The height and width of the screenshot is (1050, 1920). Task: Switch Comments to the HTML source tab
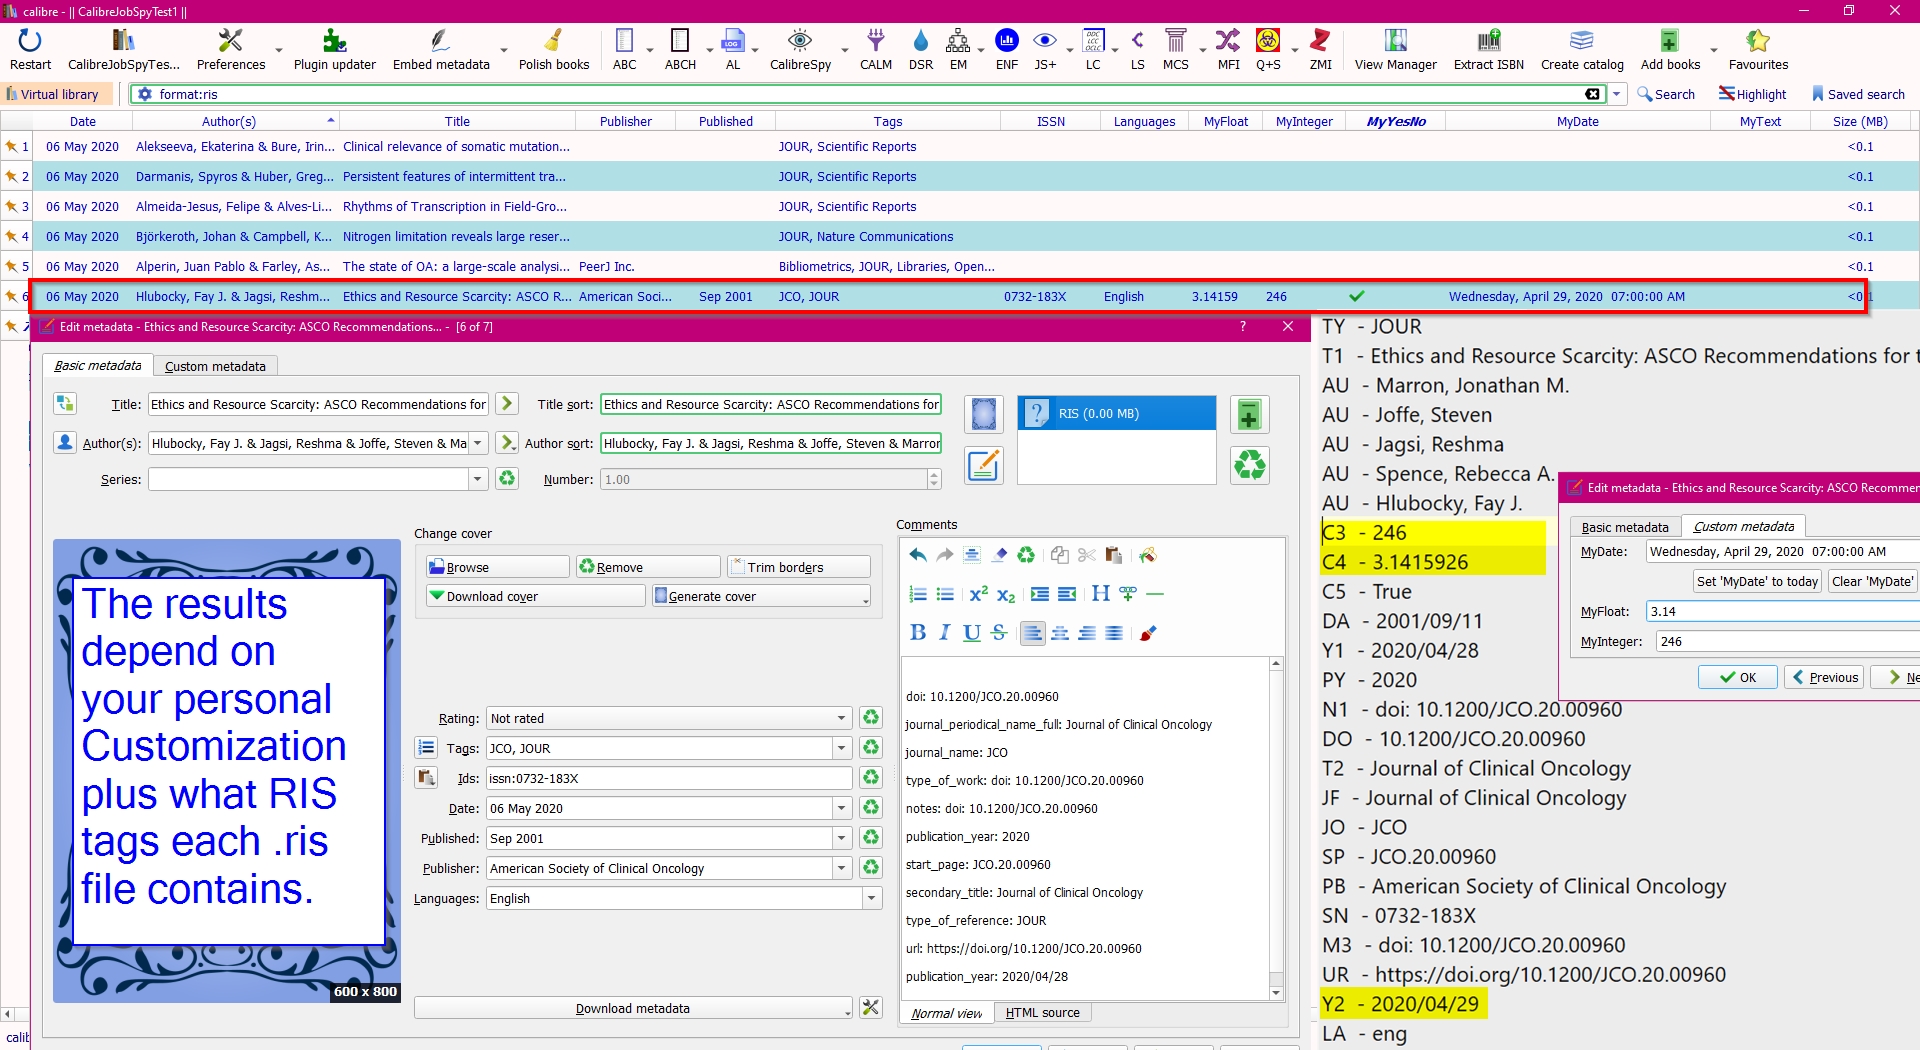click(x=1042, y=1012)
